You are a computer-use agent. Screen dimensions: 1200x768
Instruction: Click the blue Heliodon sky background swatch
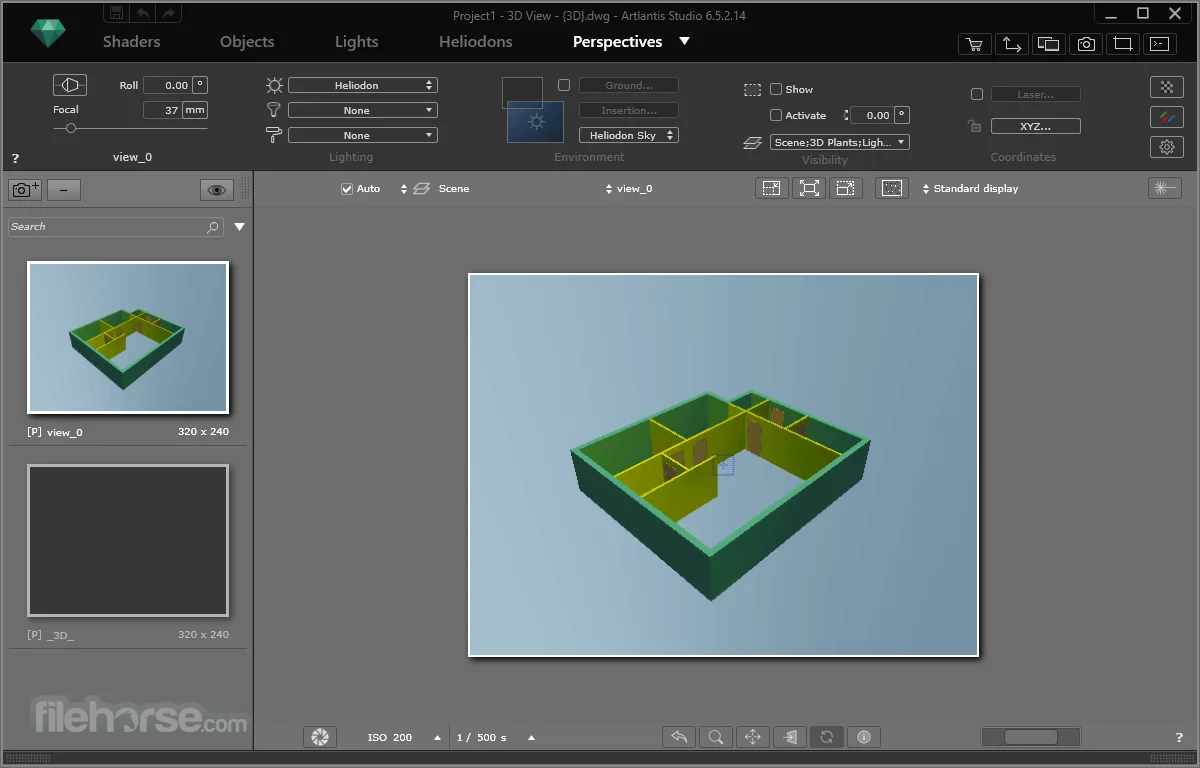coord(536,122)
